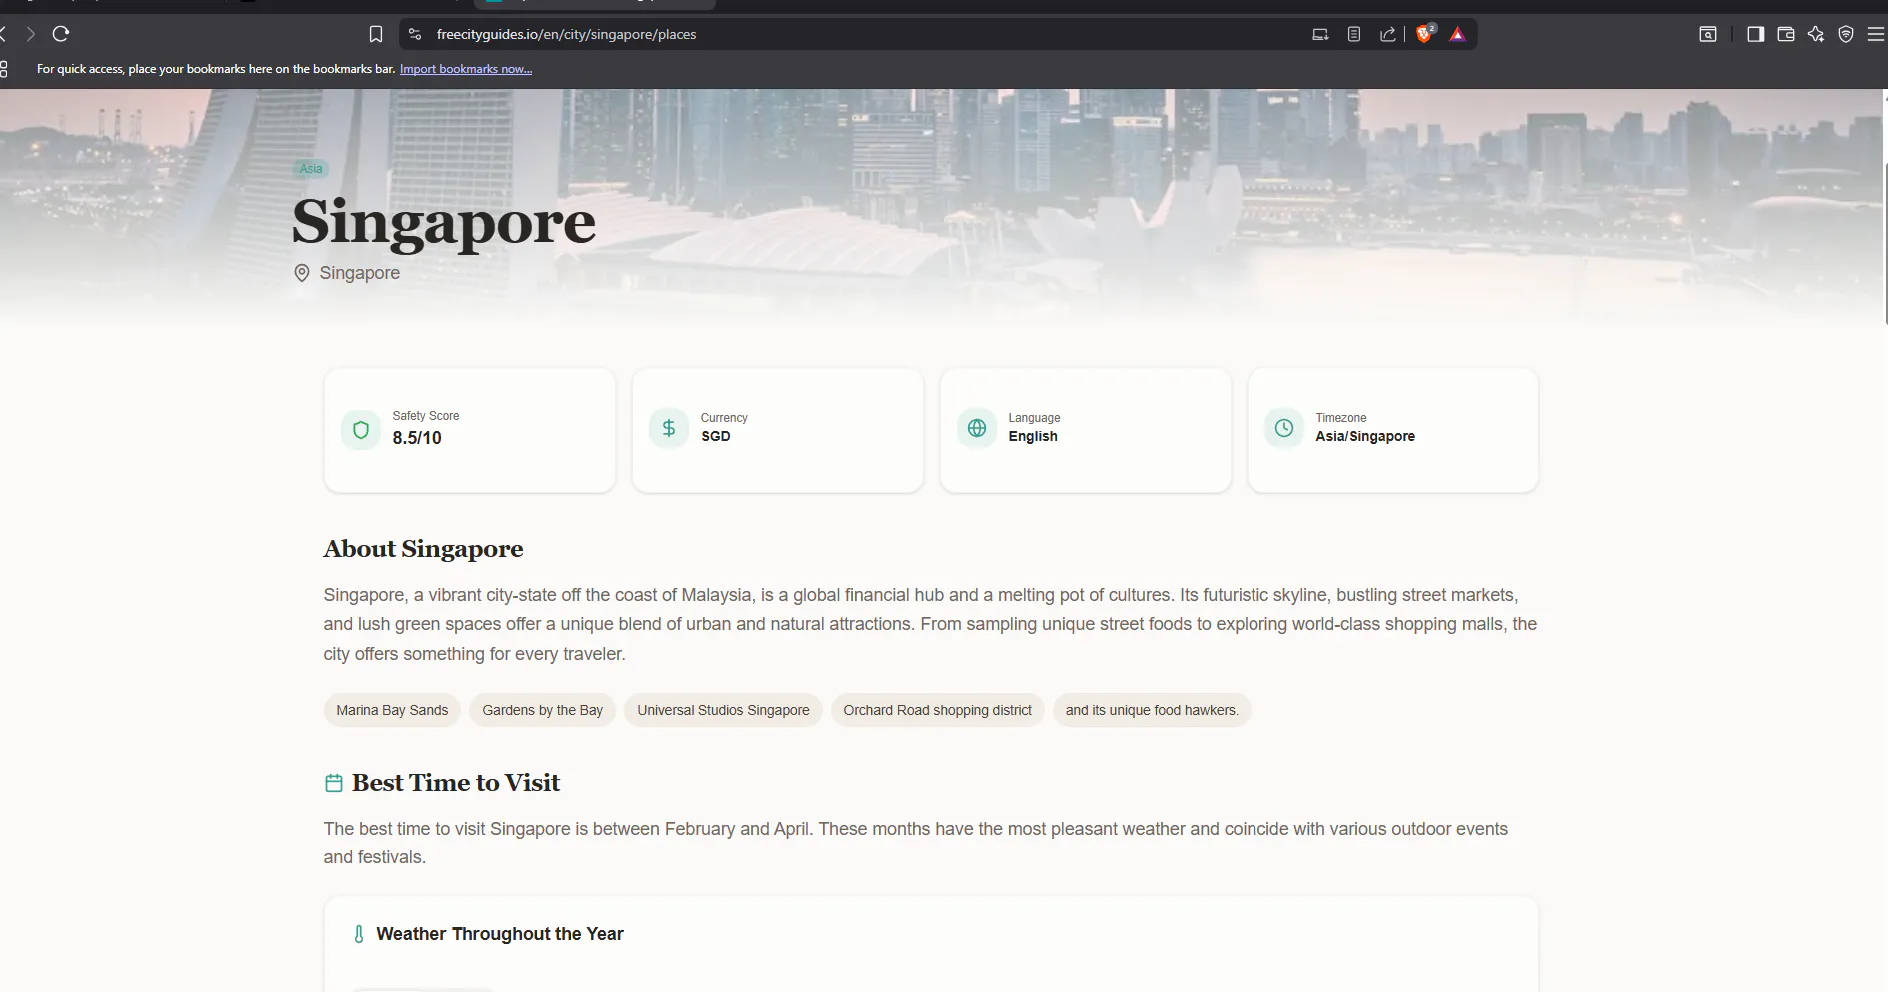The width and height of the screenshot is (1888, 992).
Task: Toggle the sidebar panel icon
Action: click(1755, 34)
